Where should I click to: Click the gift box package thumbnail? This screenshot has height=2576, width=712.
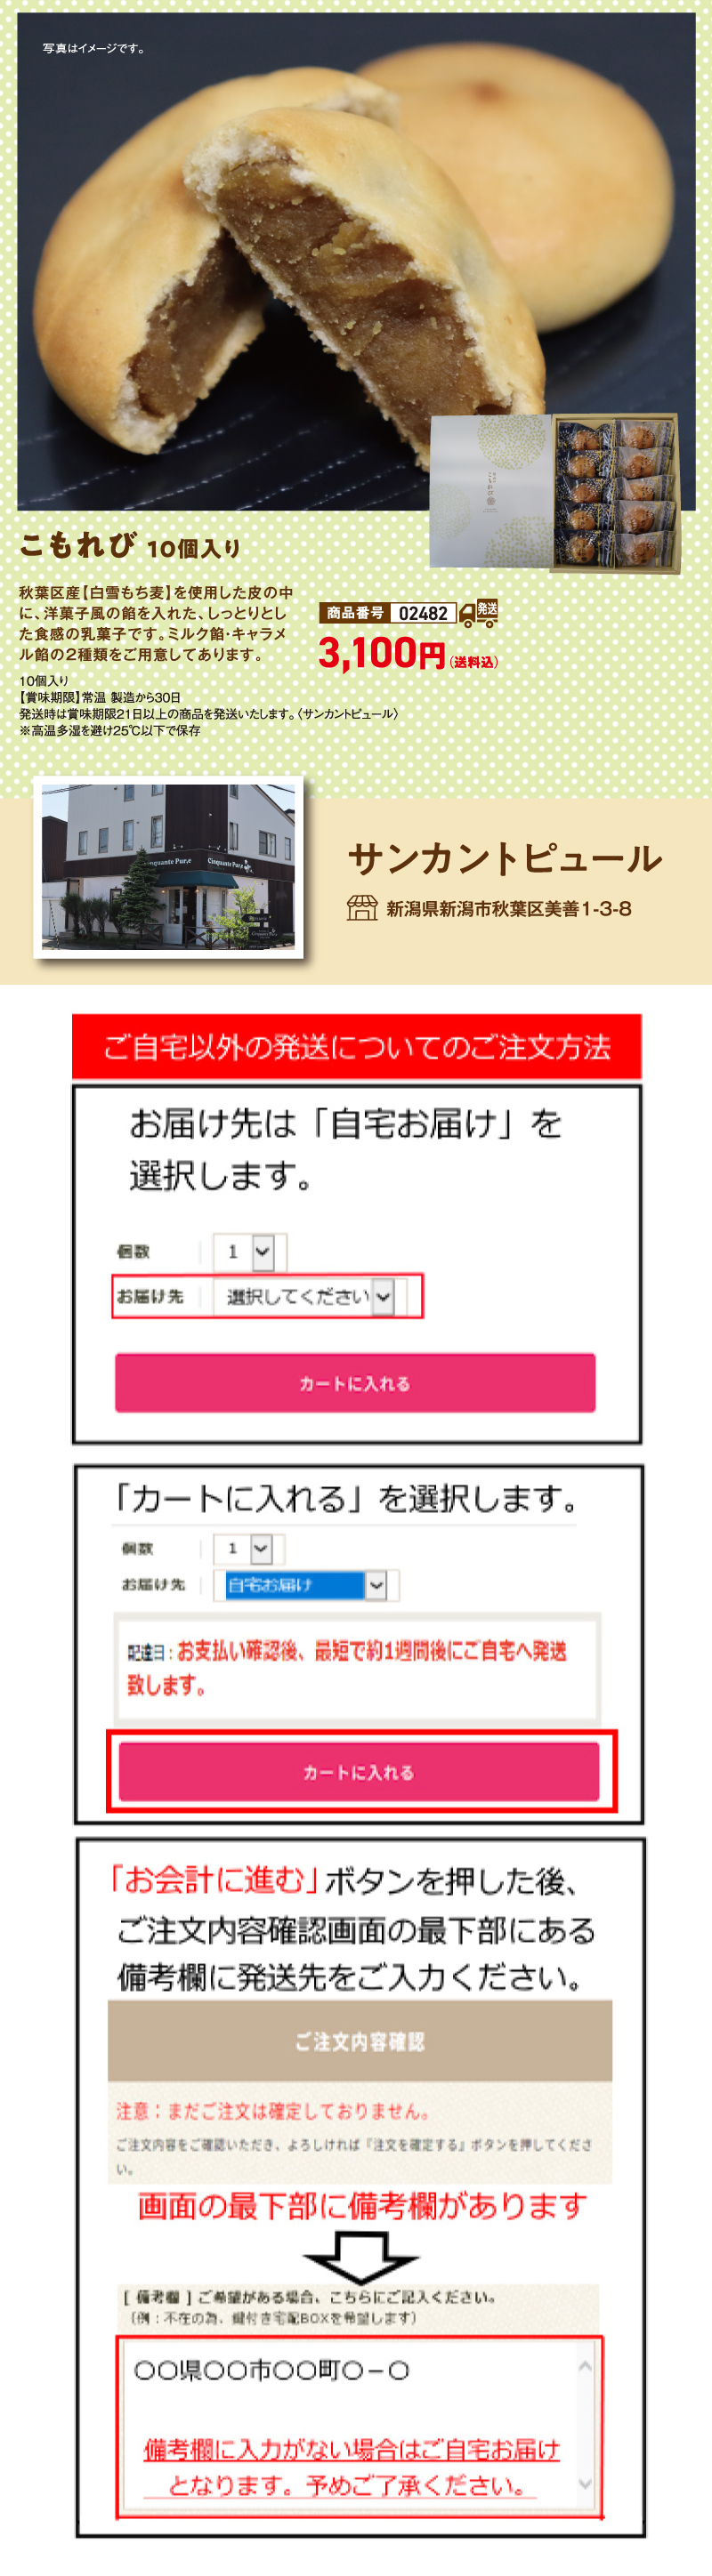pyautogui.click(x=553, y=492)
